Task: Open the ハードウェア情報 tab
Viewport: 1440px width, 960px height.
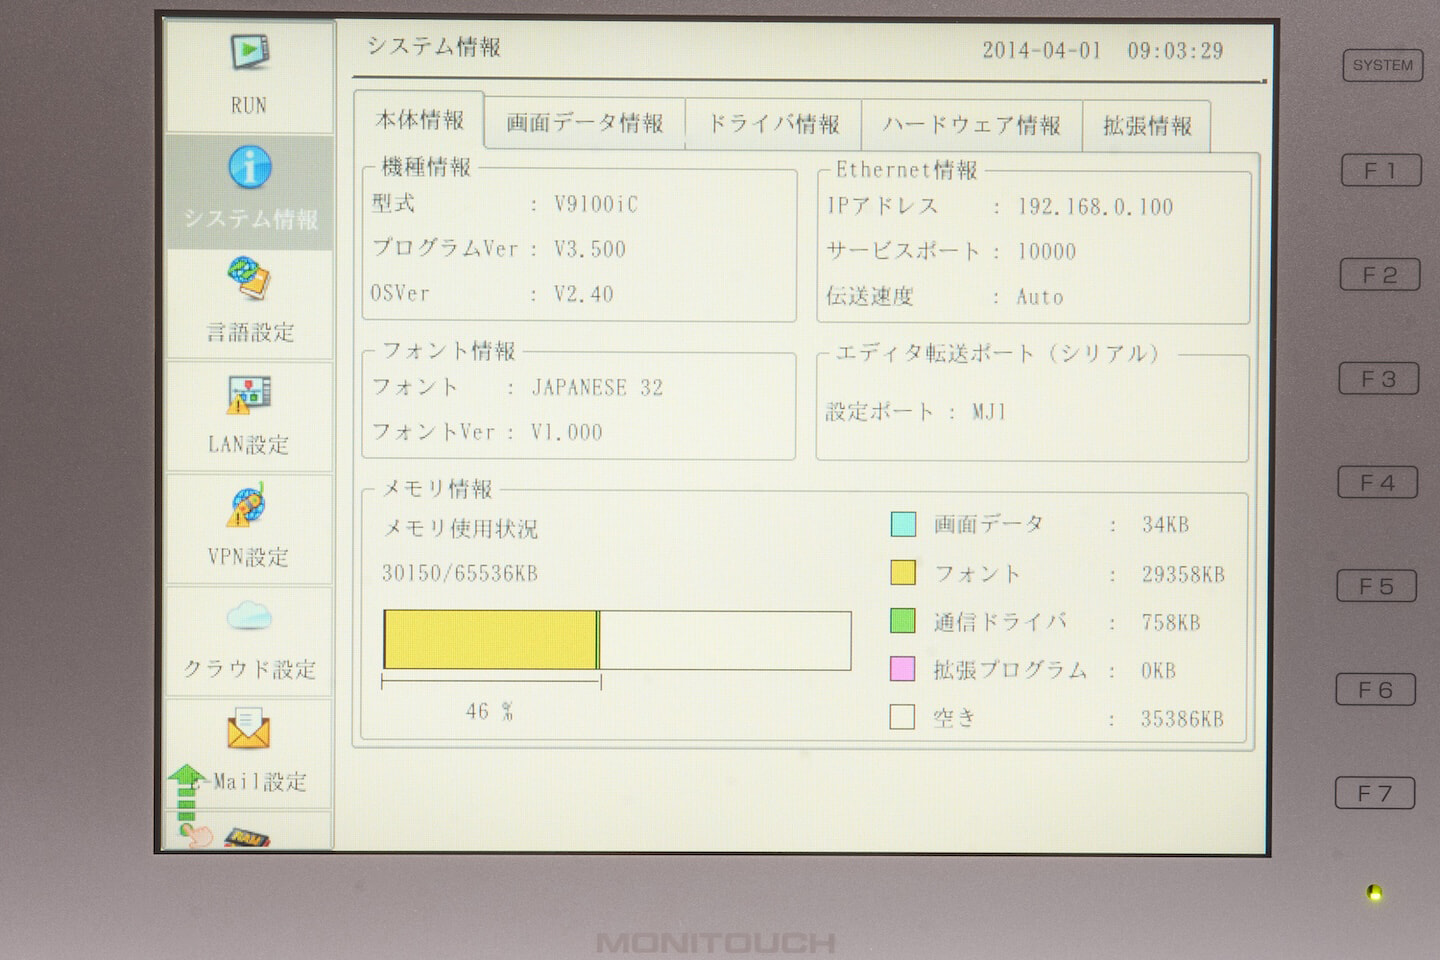Action: [x=971, y=126]
